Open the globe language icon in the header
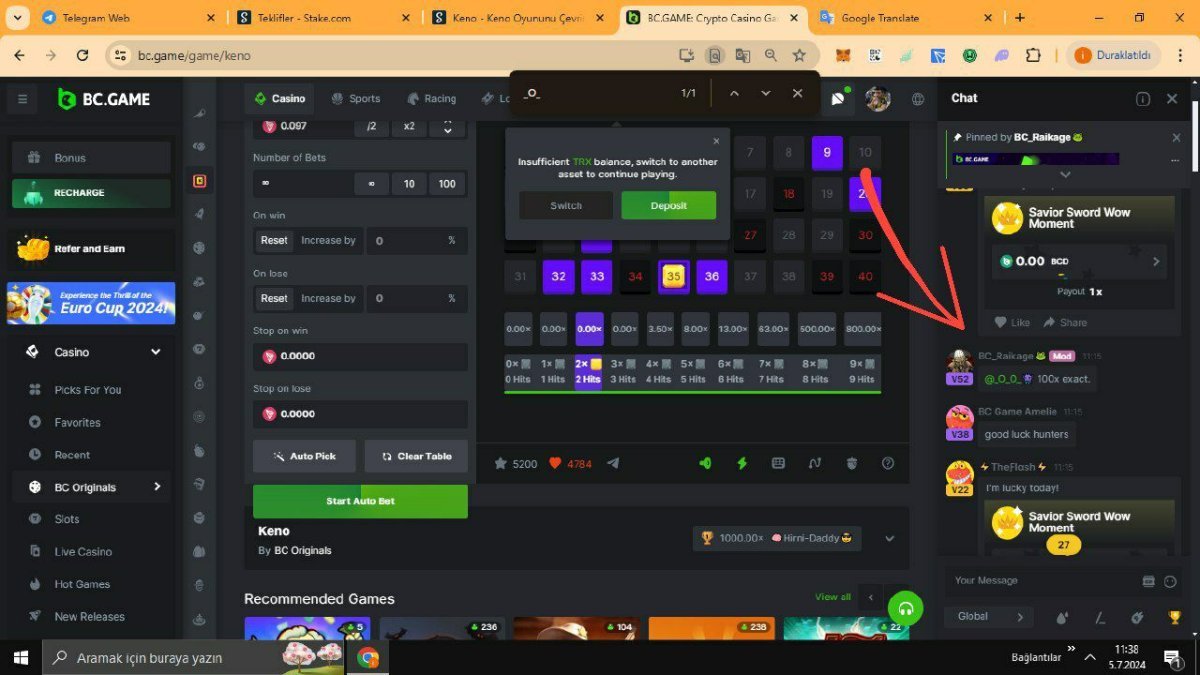 [918, 98]
